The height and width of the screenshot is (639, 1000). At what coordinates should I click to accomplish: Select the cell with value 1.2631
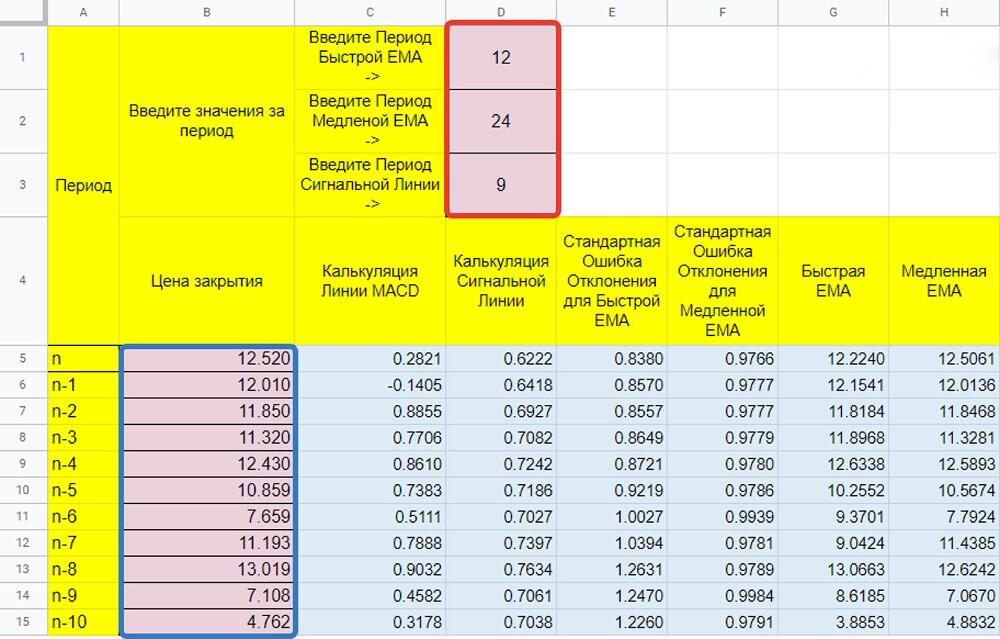(611, 571)
